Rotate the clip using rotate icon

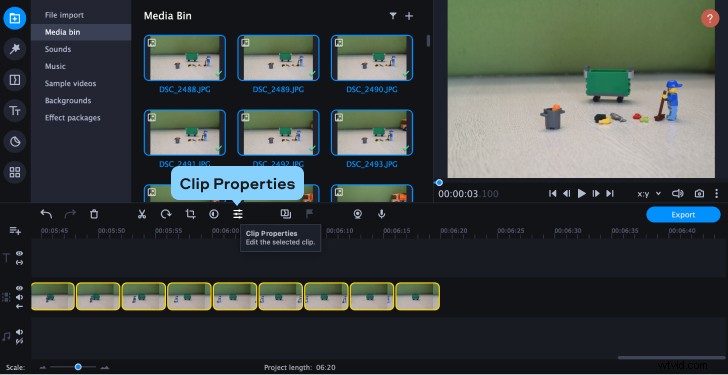pos(166,214)
